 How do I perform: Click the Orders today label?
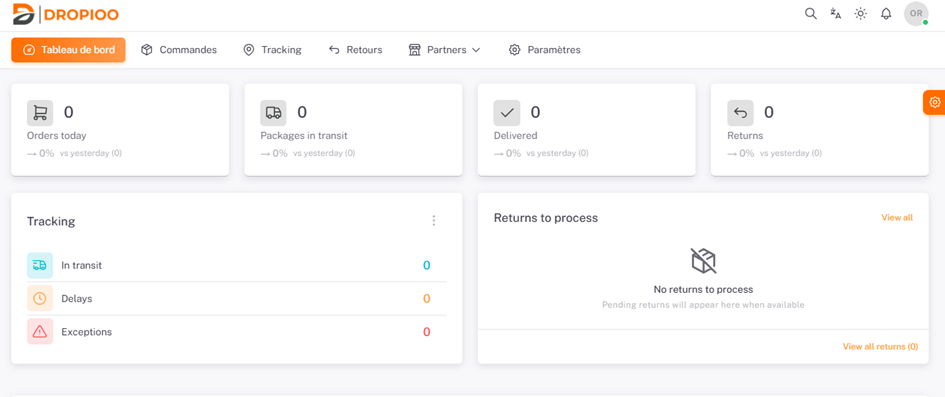[57, 136]
